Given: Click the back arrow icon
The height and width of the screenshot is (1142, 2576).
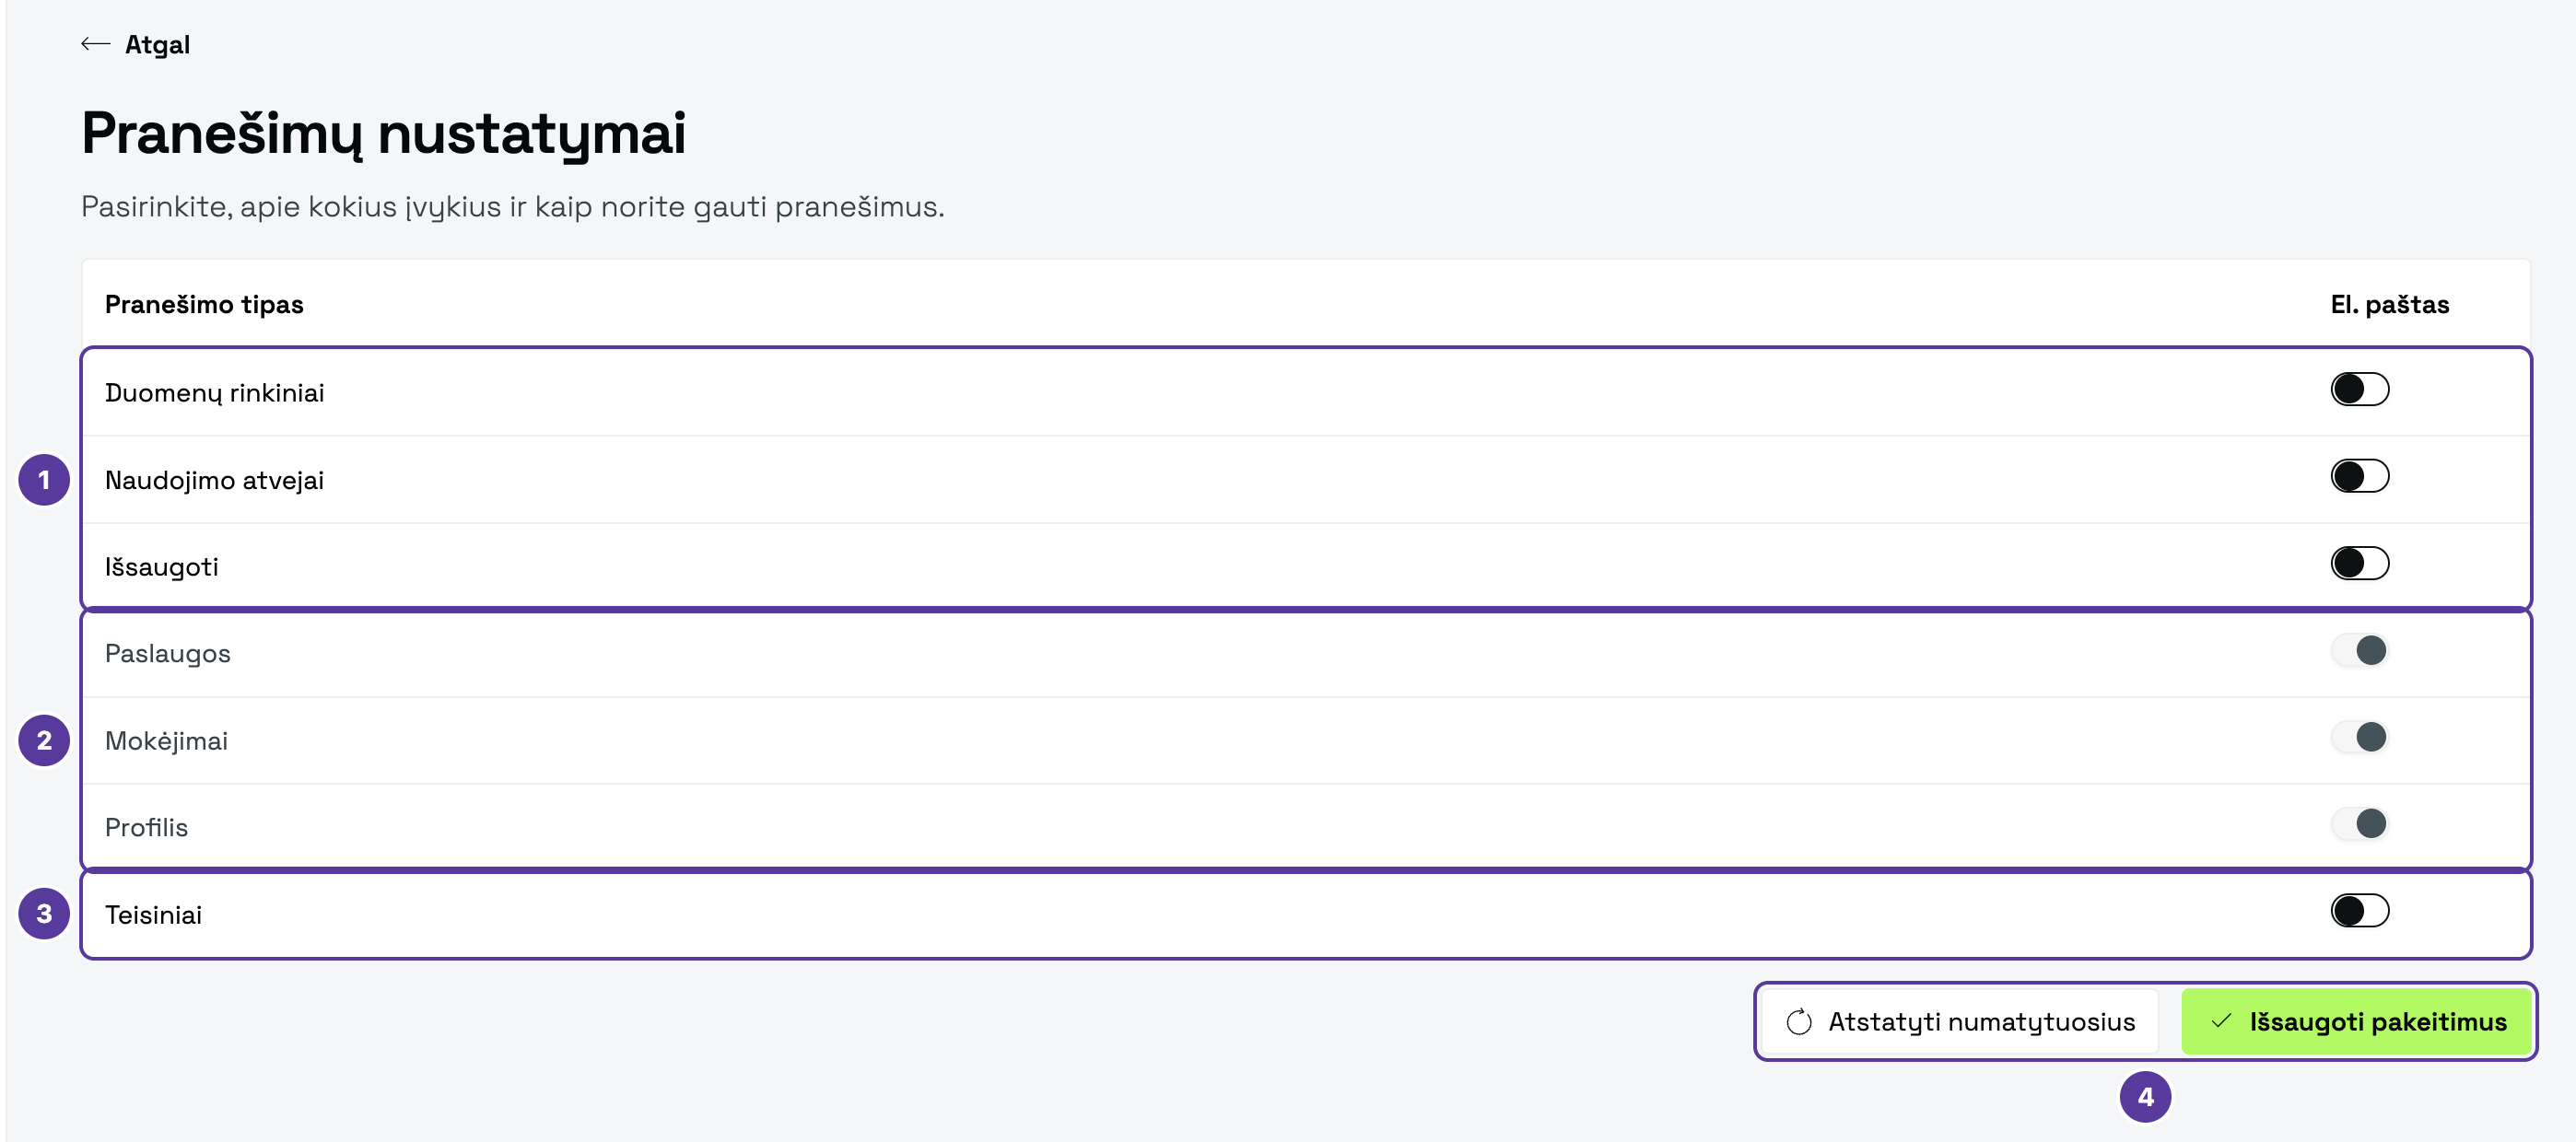Looking at the screenshot, I should [95, 44].
